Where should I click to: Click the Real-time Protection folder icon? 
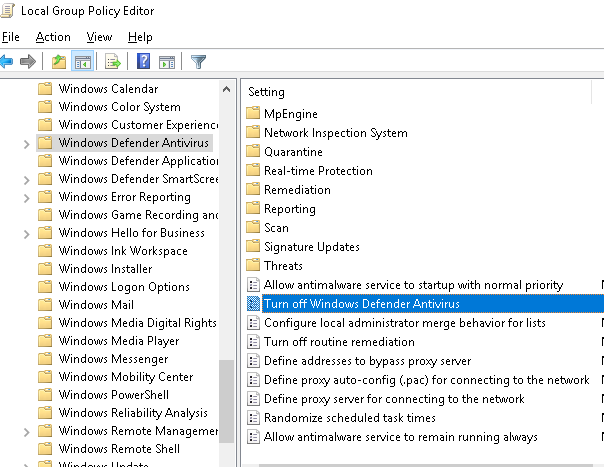(253, 170)
